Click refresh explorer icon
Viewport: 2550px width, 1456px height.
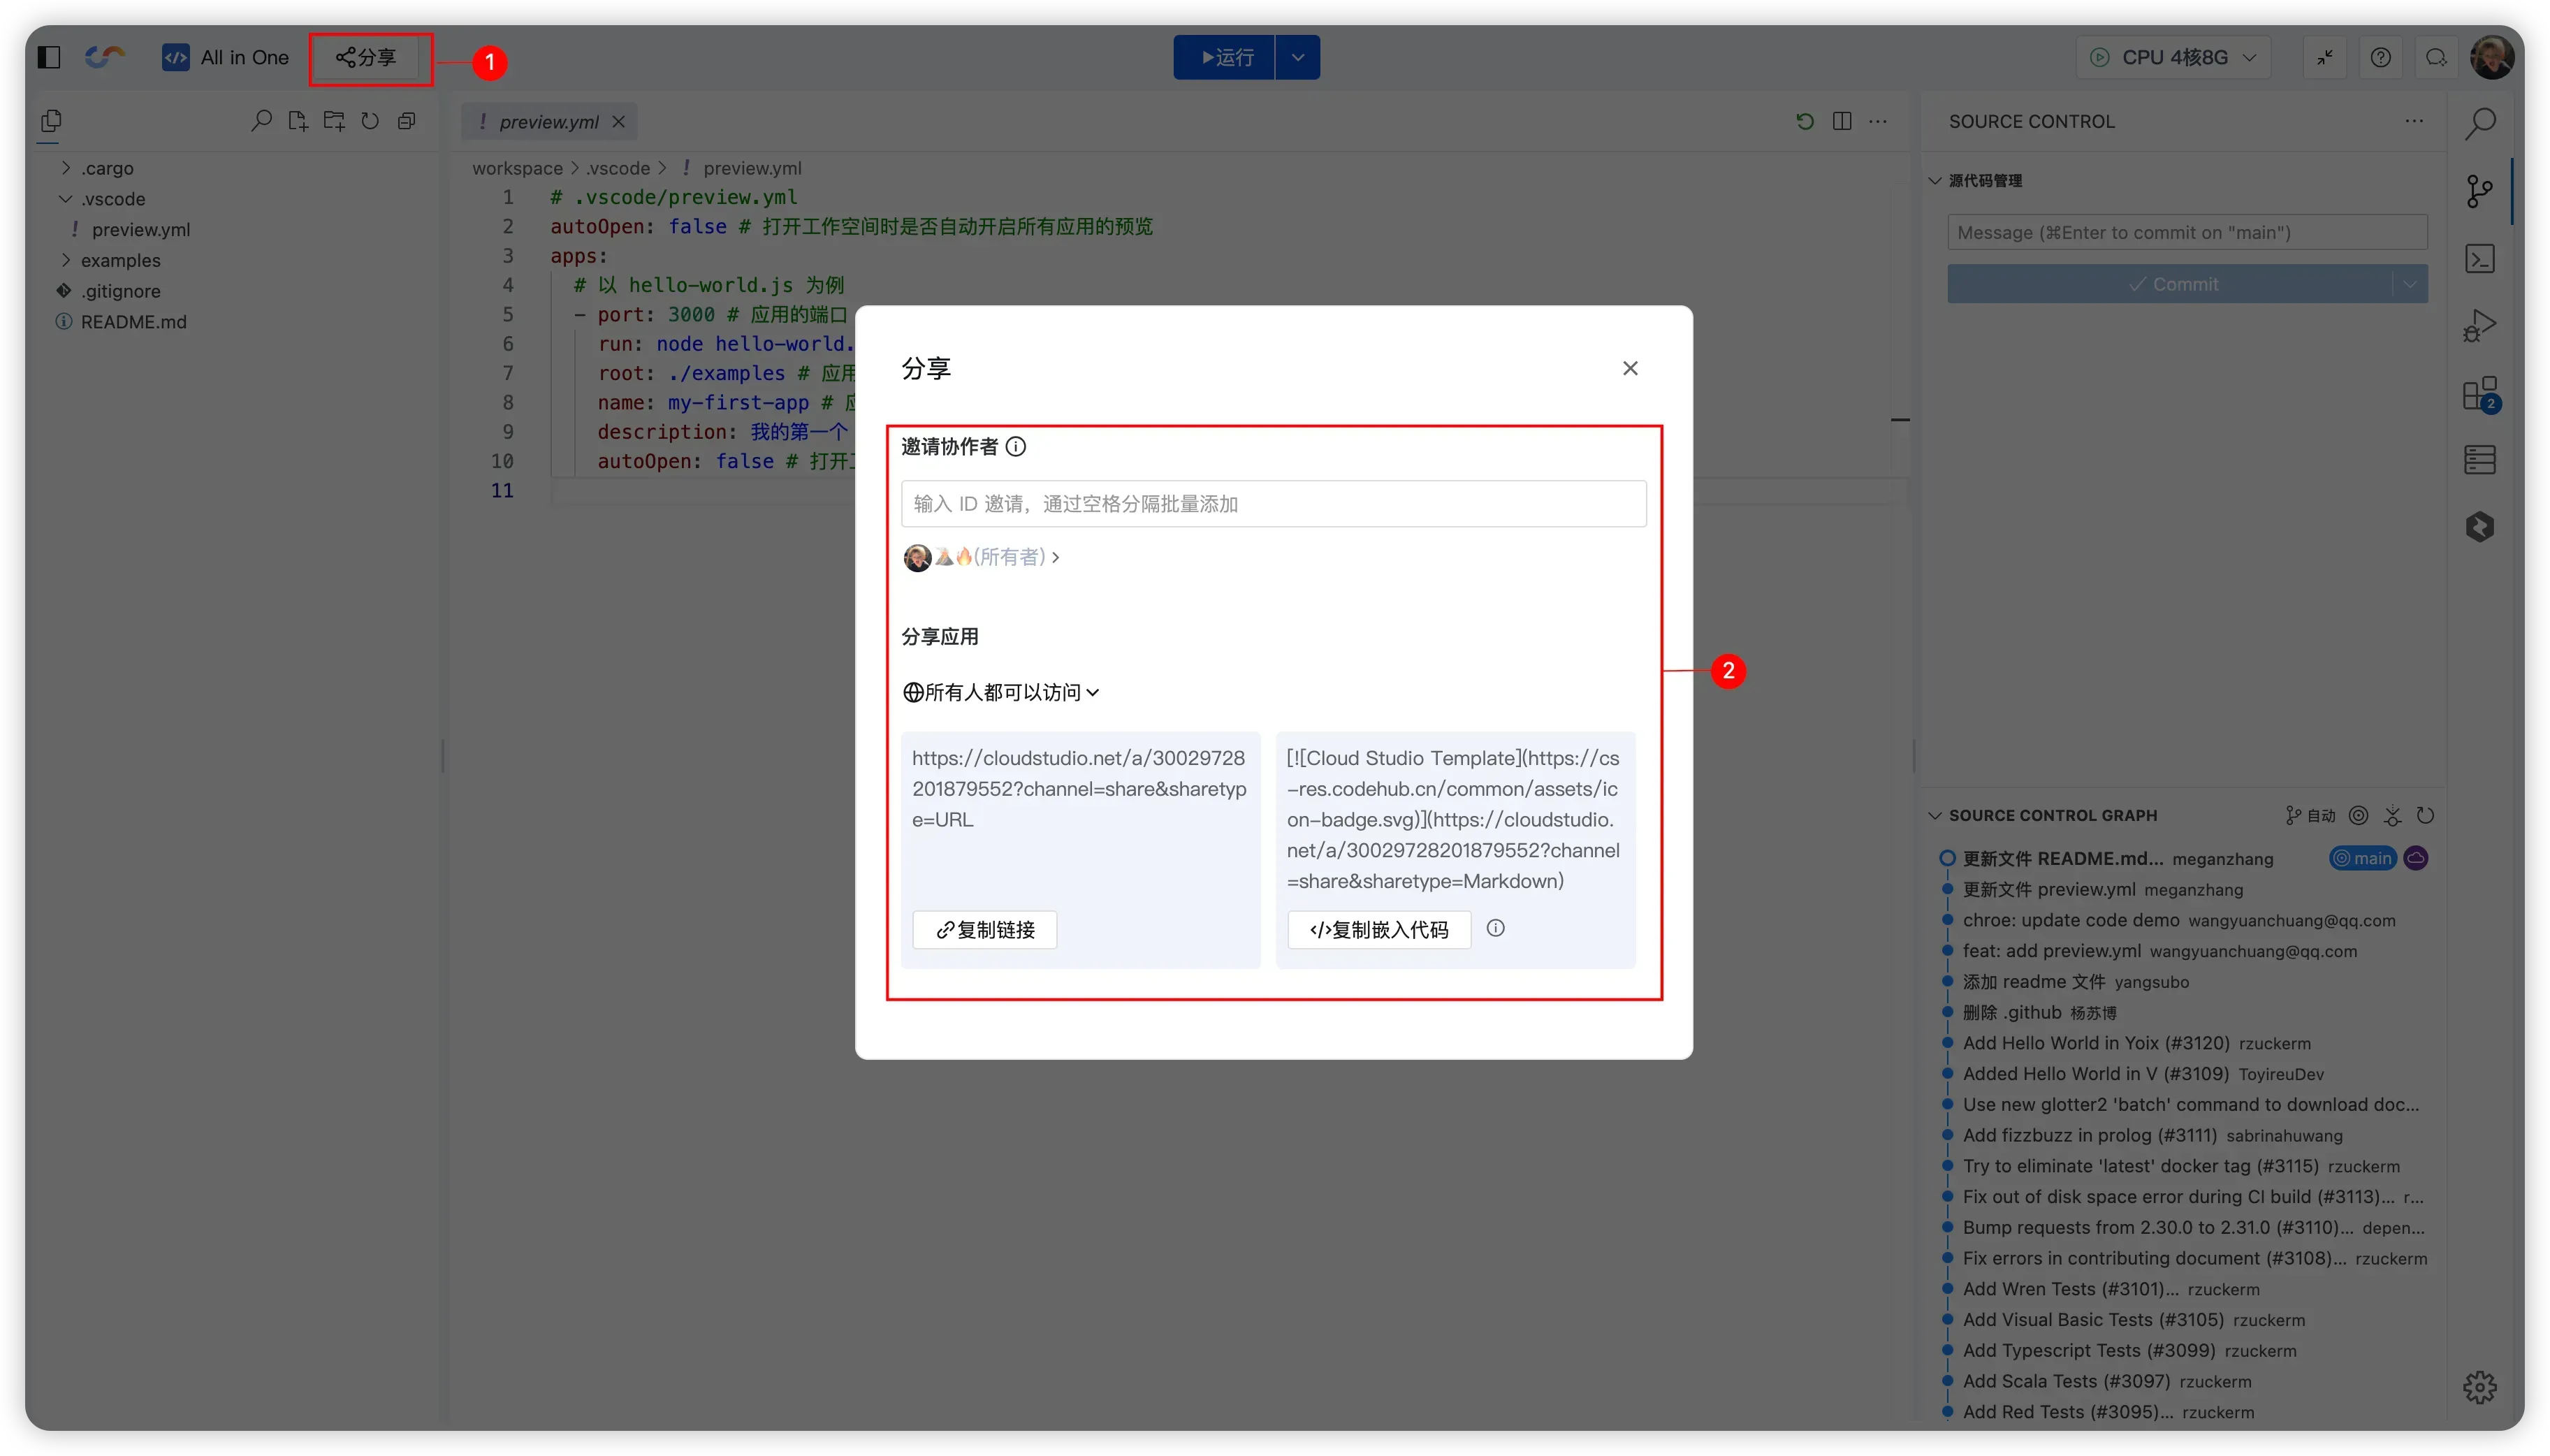point(370,121)
